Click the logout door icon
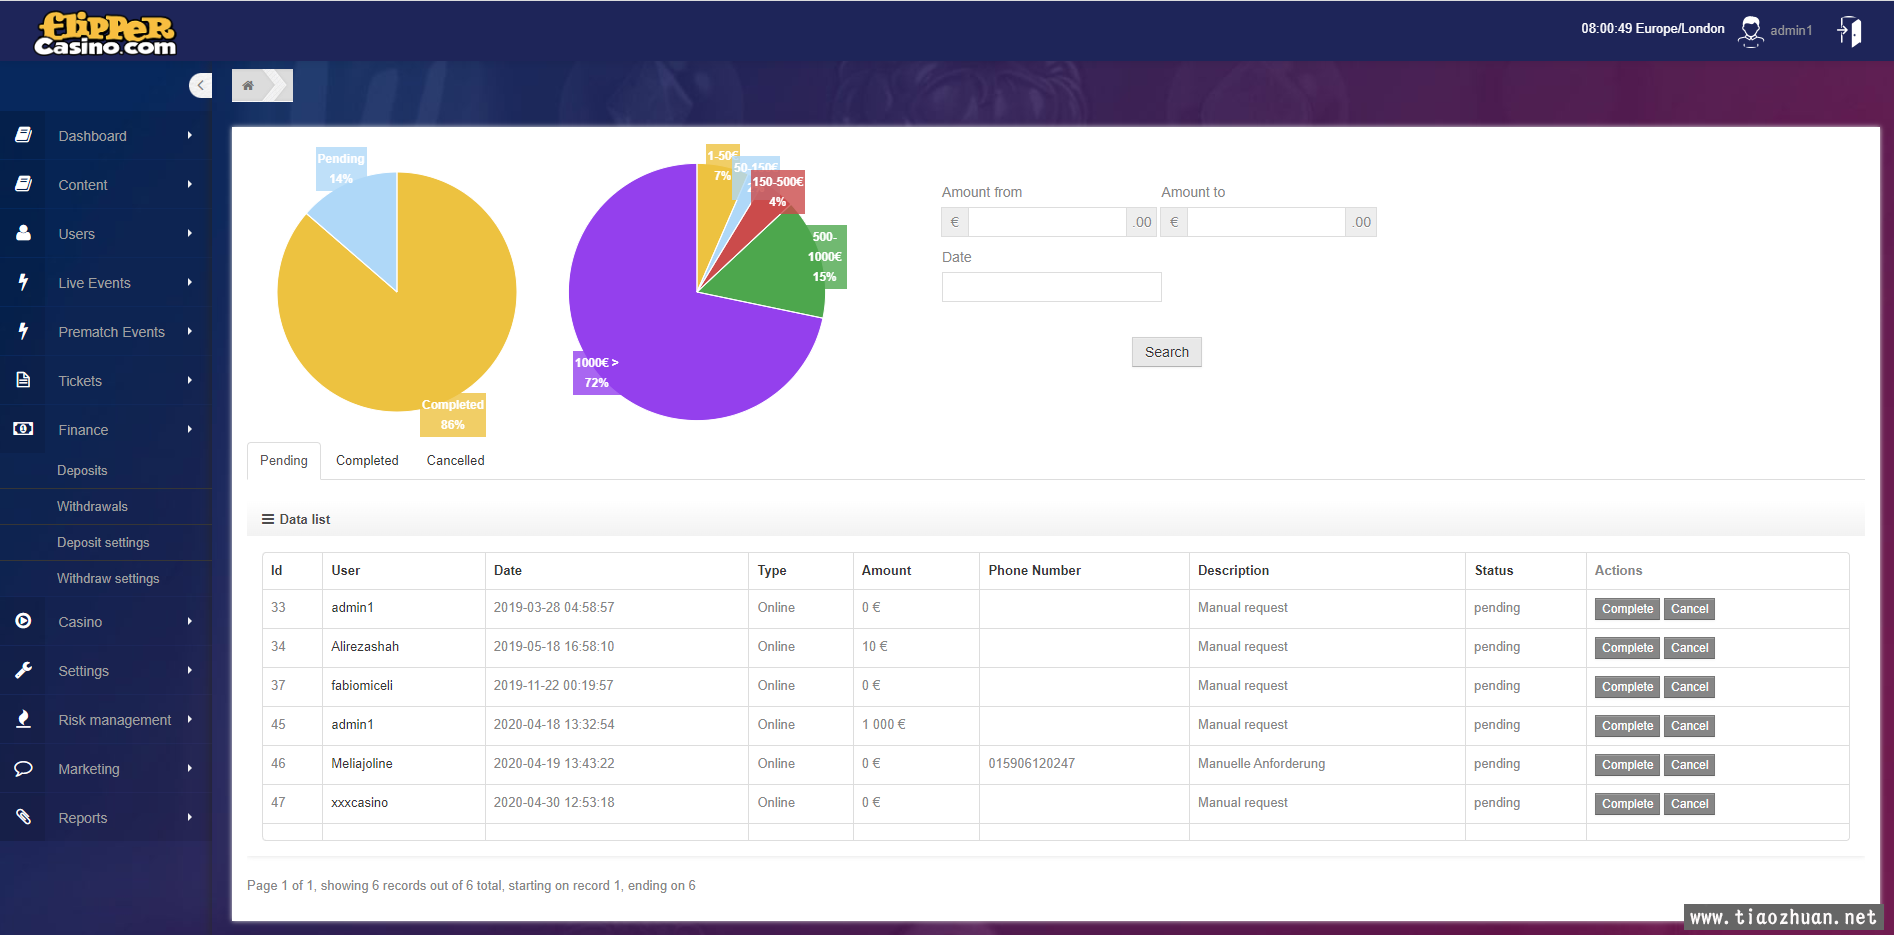The image size is (1894, 935). [1849, 31]
